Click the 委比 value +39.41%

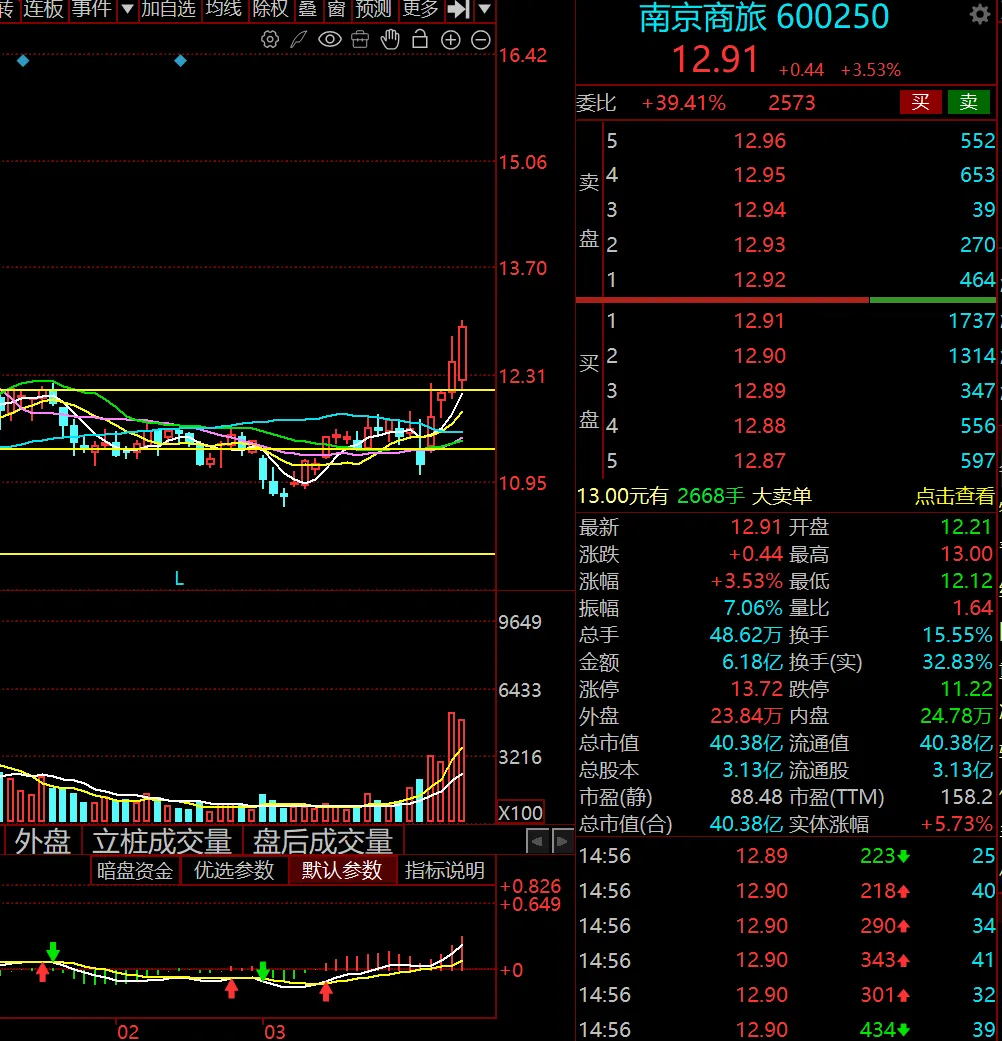[x=683, y=103]
